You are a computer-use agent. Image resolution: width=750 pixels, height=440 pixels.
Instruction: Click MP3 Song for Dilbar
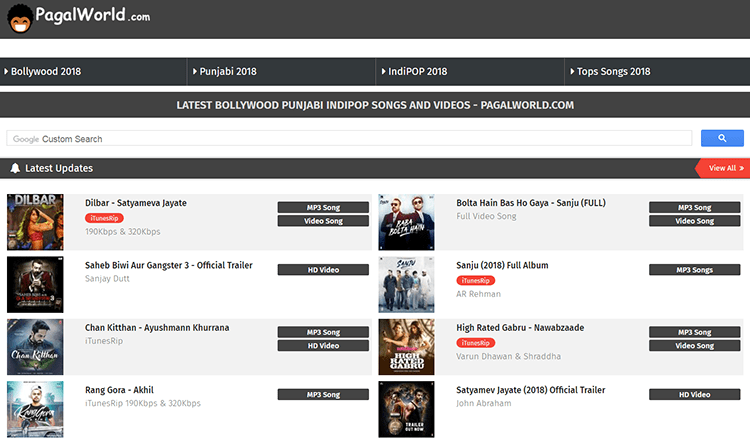(323, 208)
